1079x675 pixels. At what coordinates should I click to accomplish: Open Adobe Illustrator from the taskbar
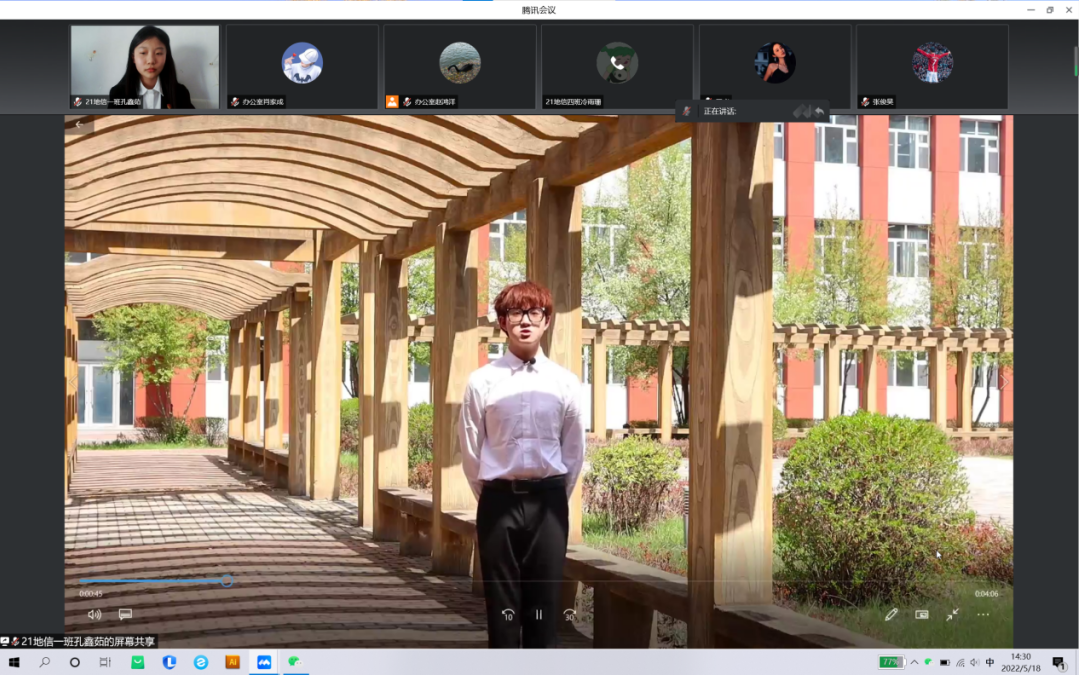(x=233, y=662)
